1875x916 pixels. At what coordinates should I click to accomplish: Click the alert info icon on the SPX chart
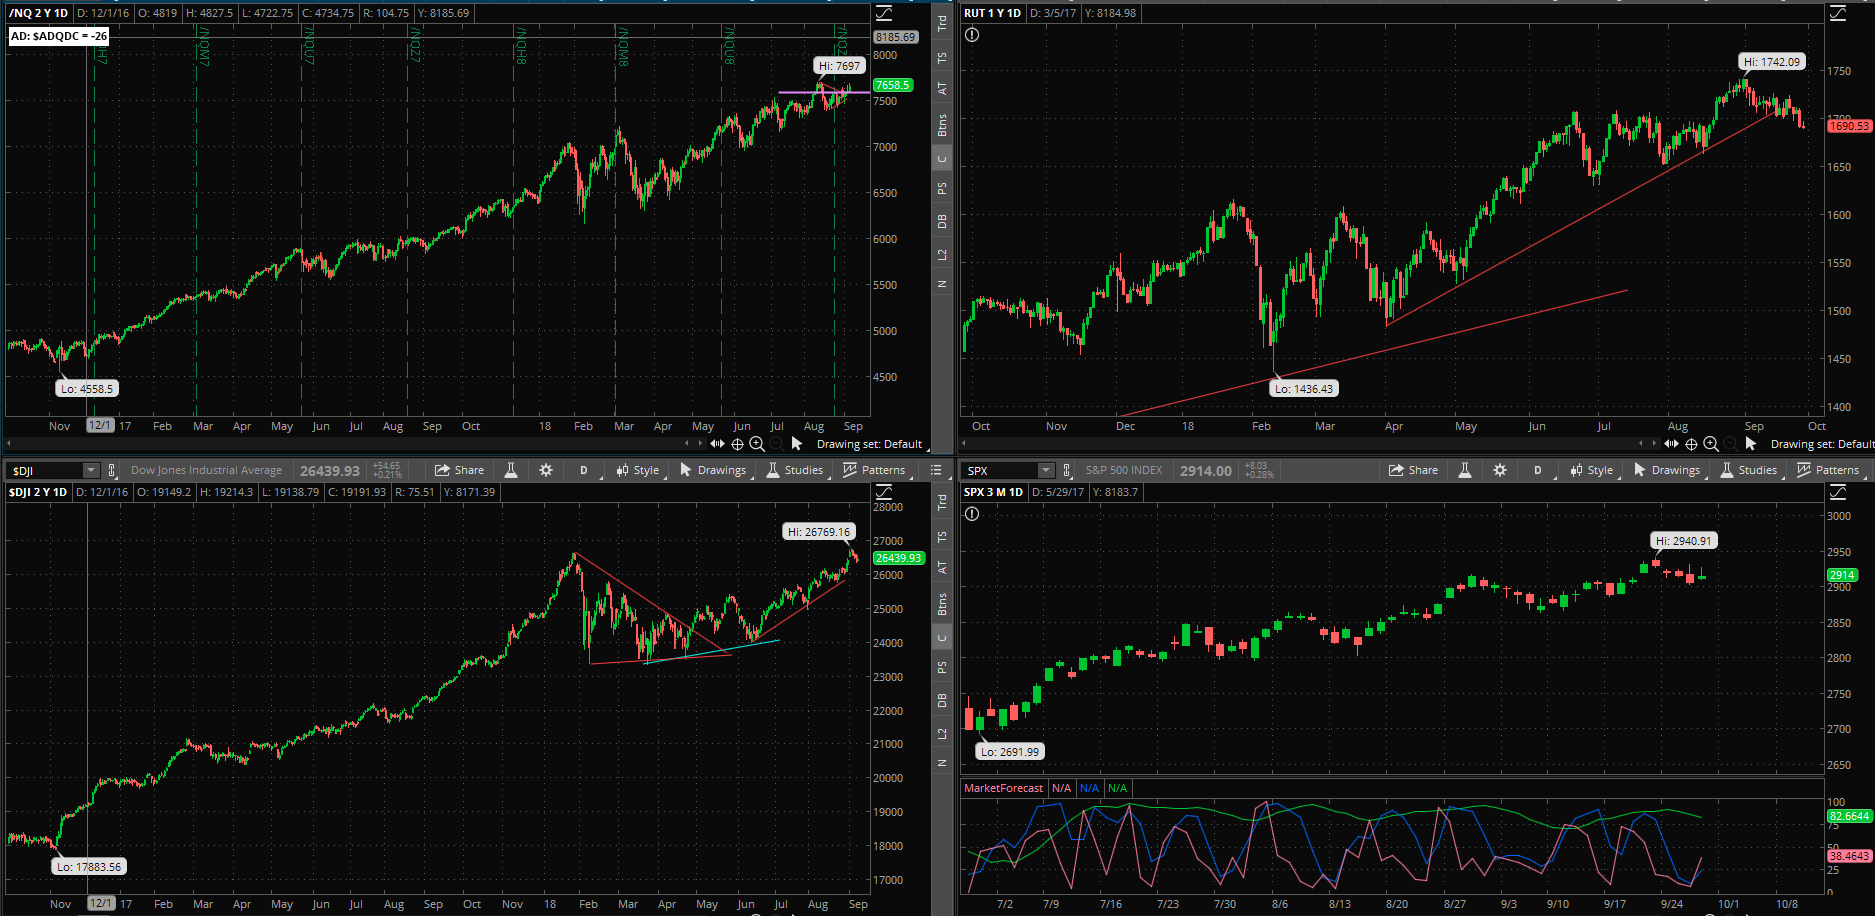click(x=972, y=514)
